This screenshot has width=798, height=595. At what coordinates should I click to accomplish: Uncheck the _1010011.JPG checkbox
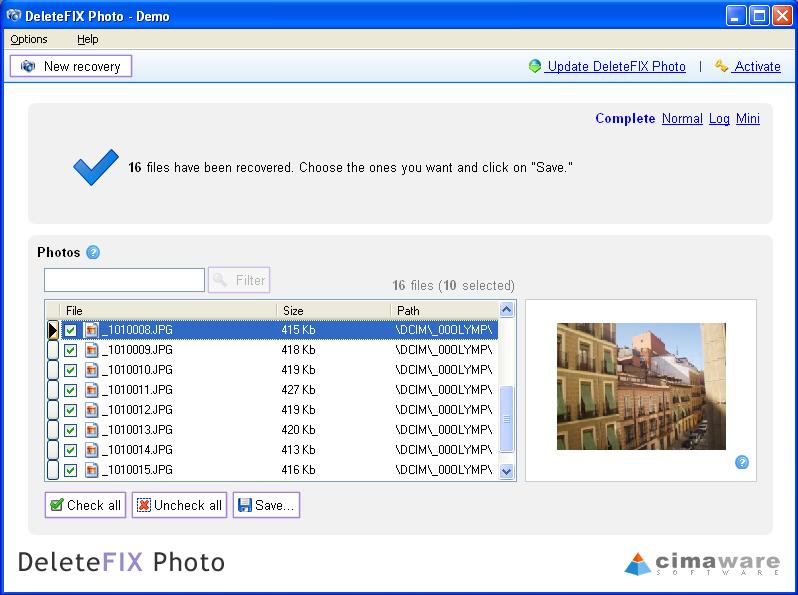[71, 390]
